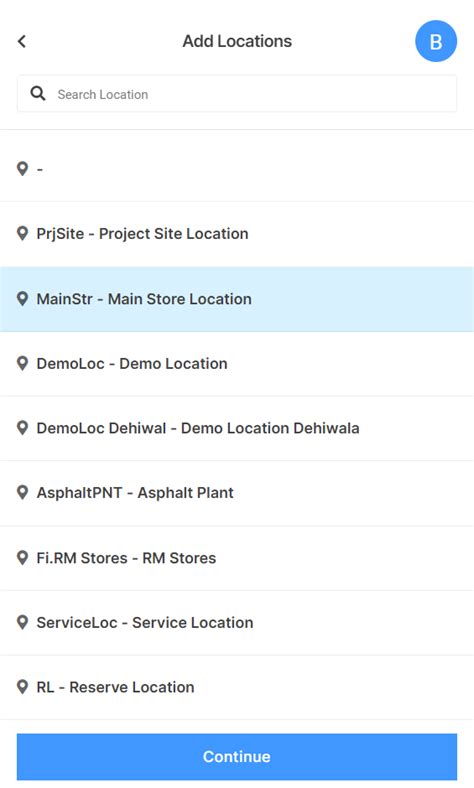Click the pin icon beside MainStr
Viewport: 474px width, 788px height.
coord(22,299)
